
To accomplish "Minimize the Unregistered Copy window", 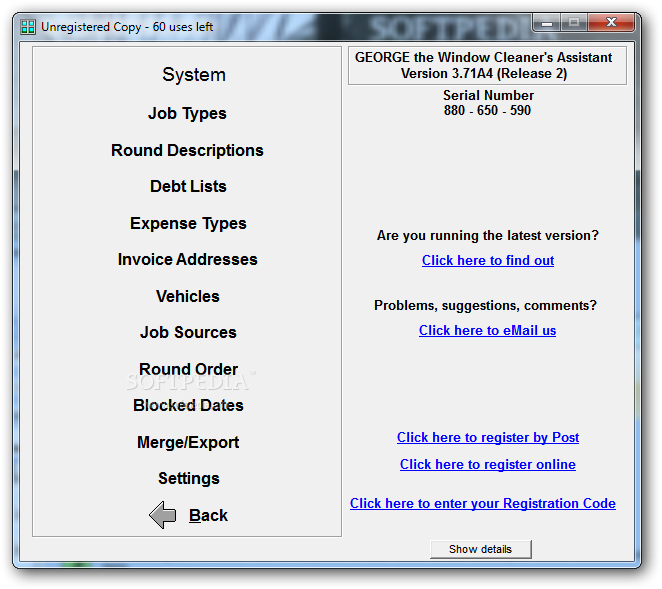I will [x=547, y=23].
